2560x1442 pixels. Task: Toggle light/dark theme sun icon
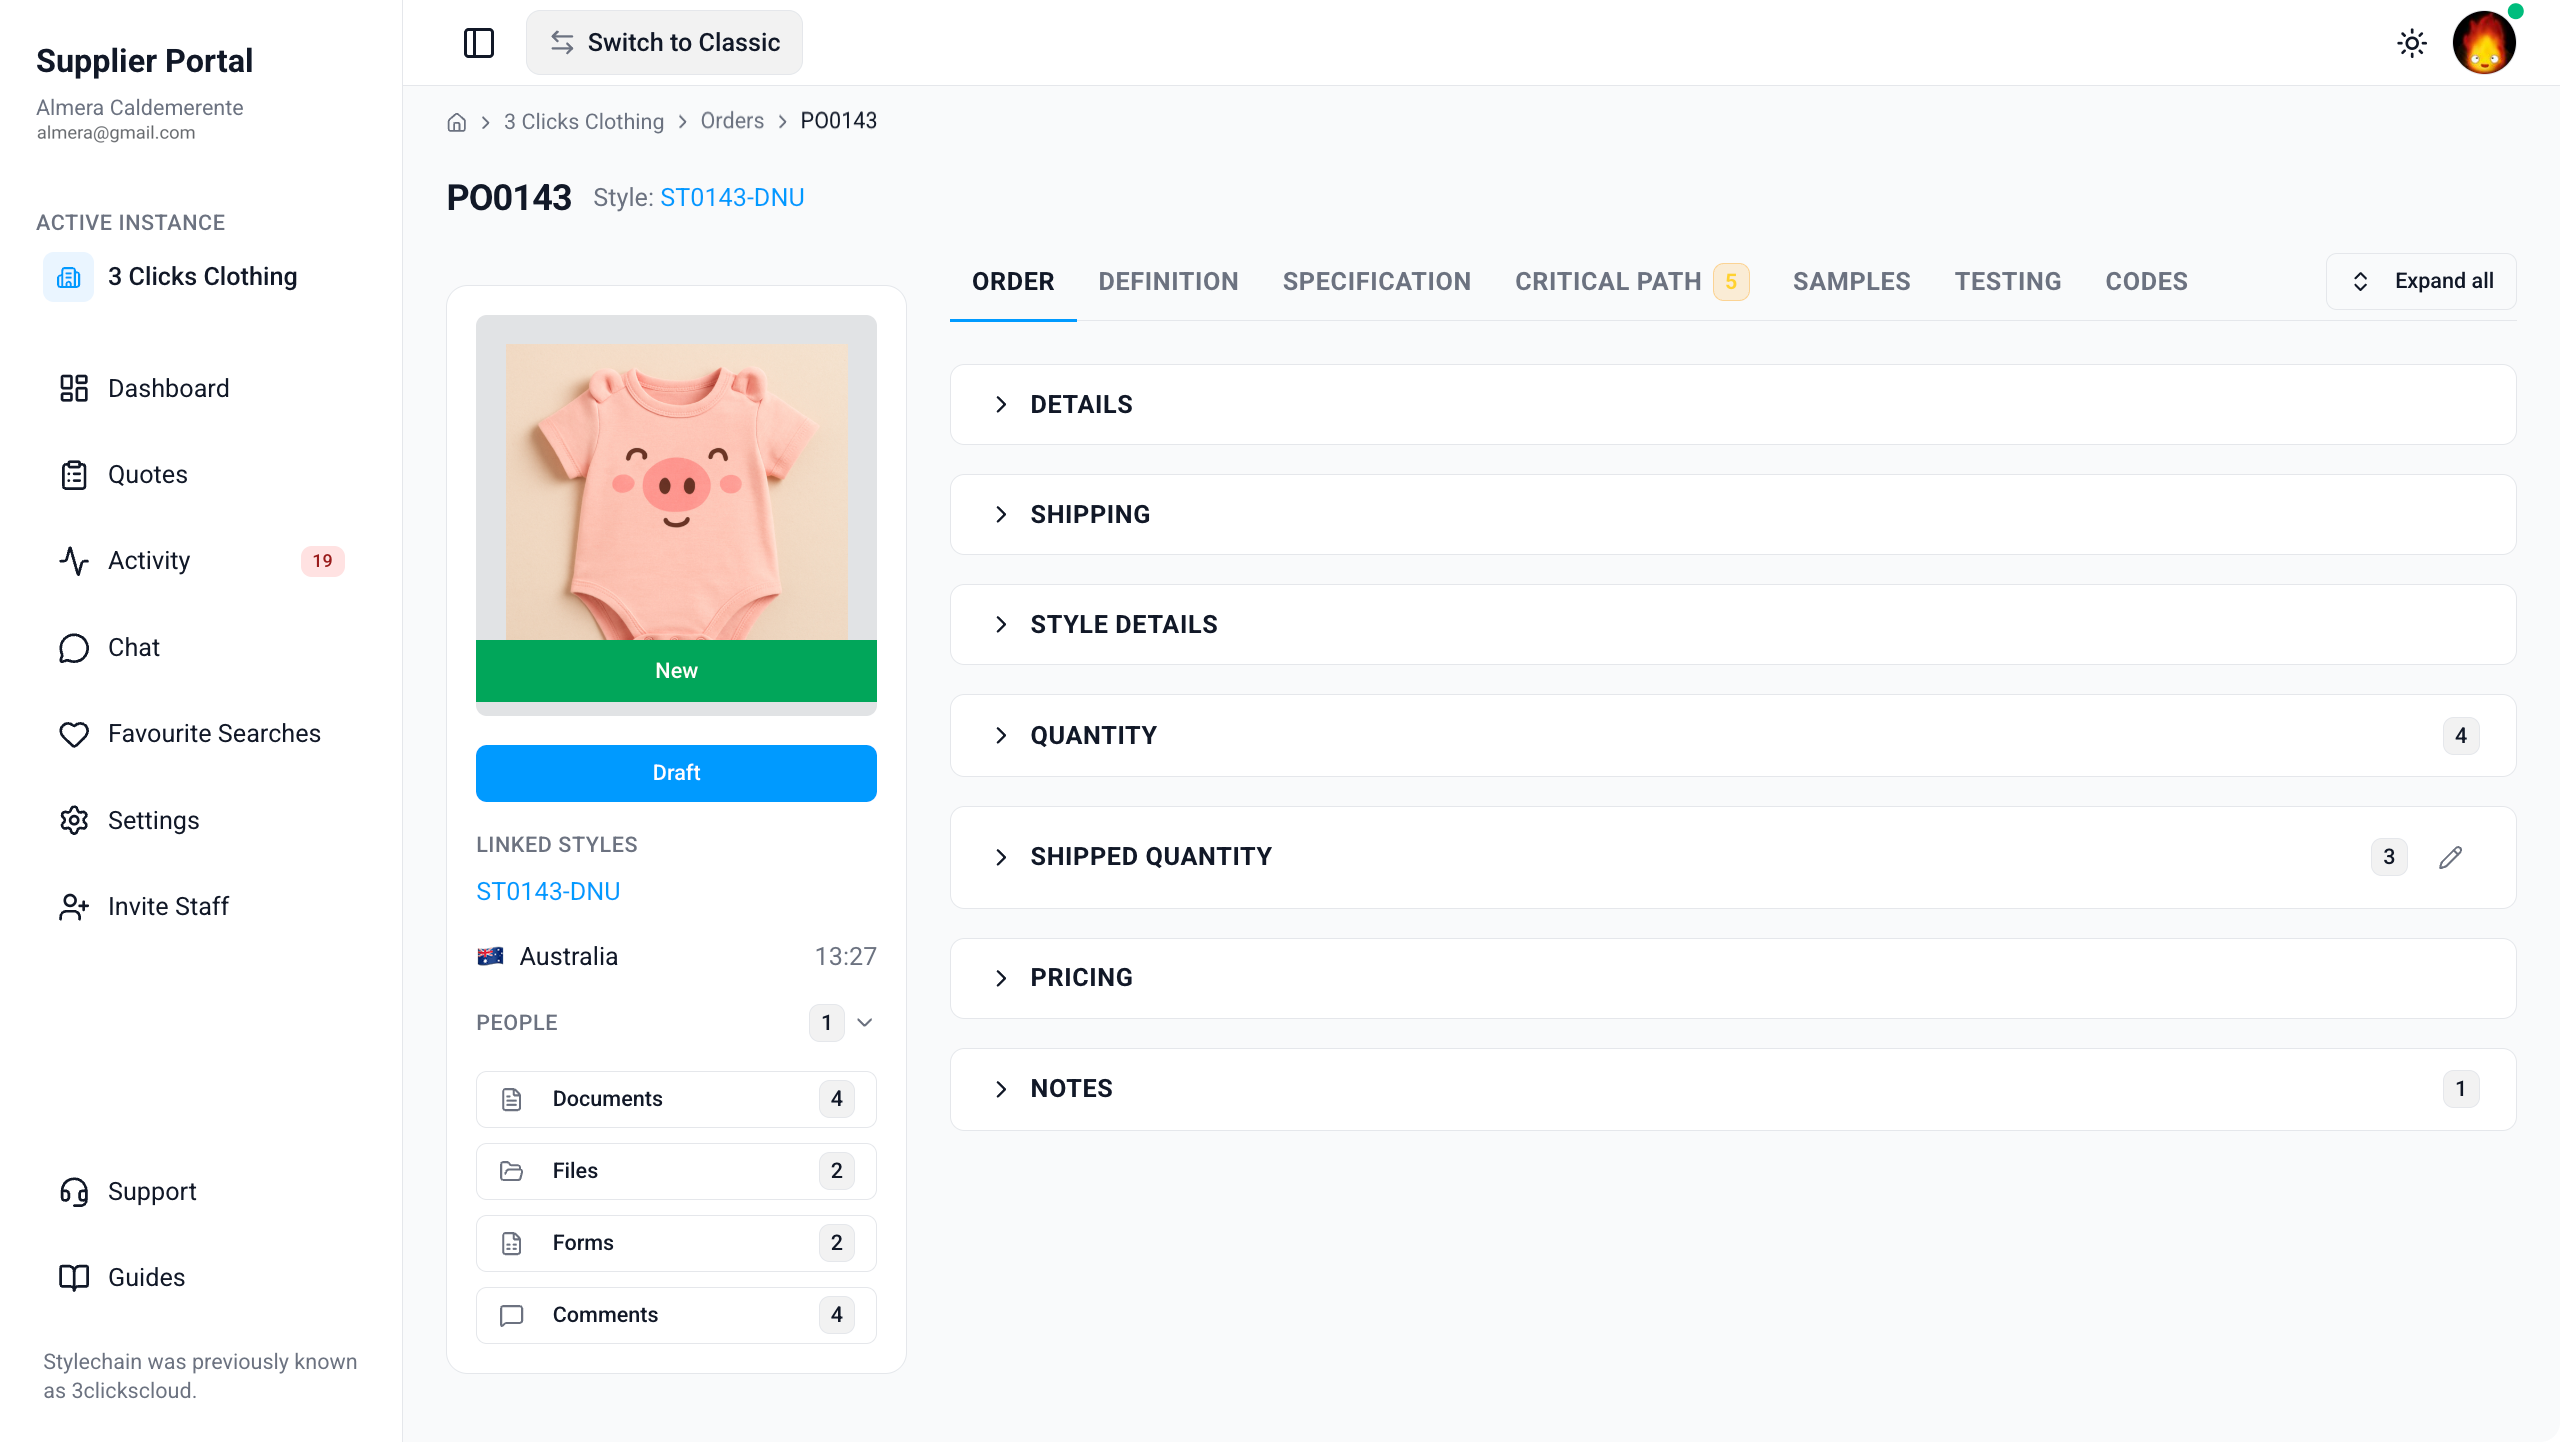(2412, 43)
